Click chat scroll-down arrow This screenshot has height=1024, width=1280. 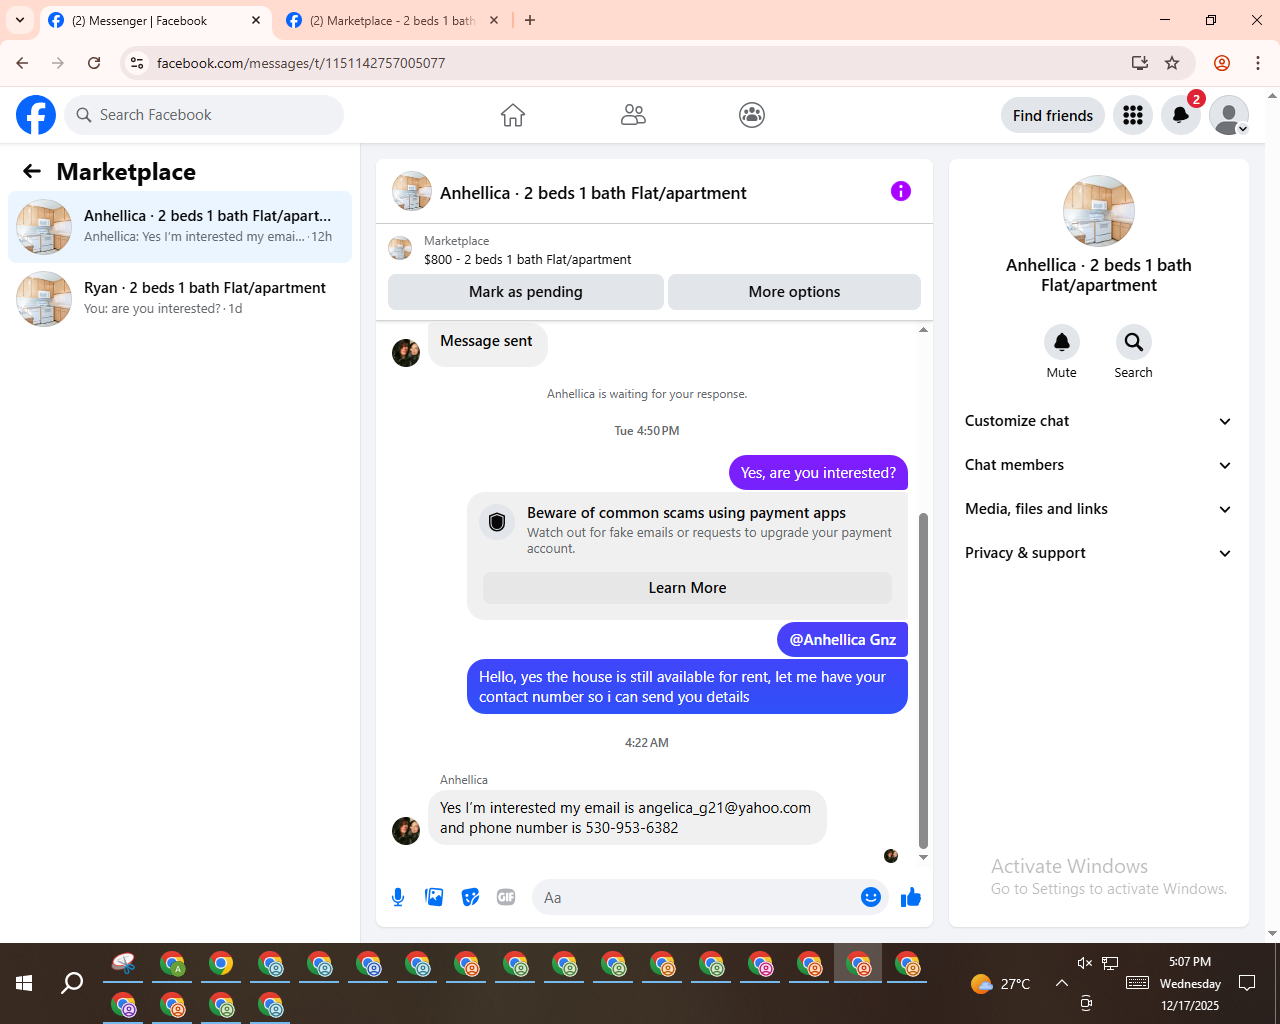[x=923, y=857]
